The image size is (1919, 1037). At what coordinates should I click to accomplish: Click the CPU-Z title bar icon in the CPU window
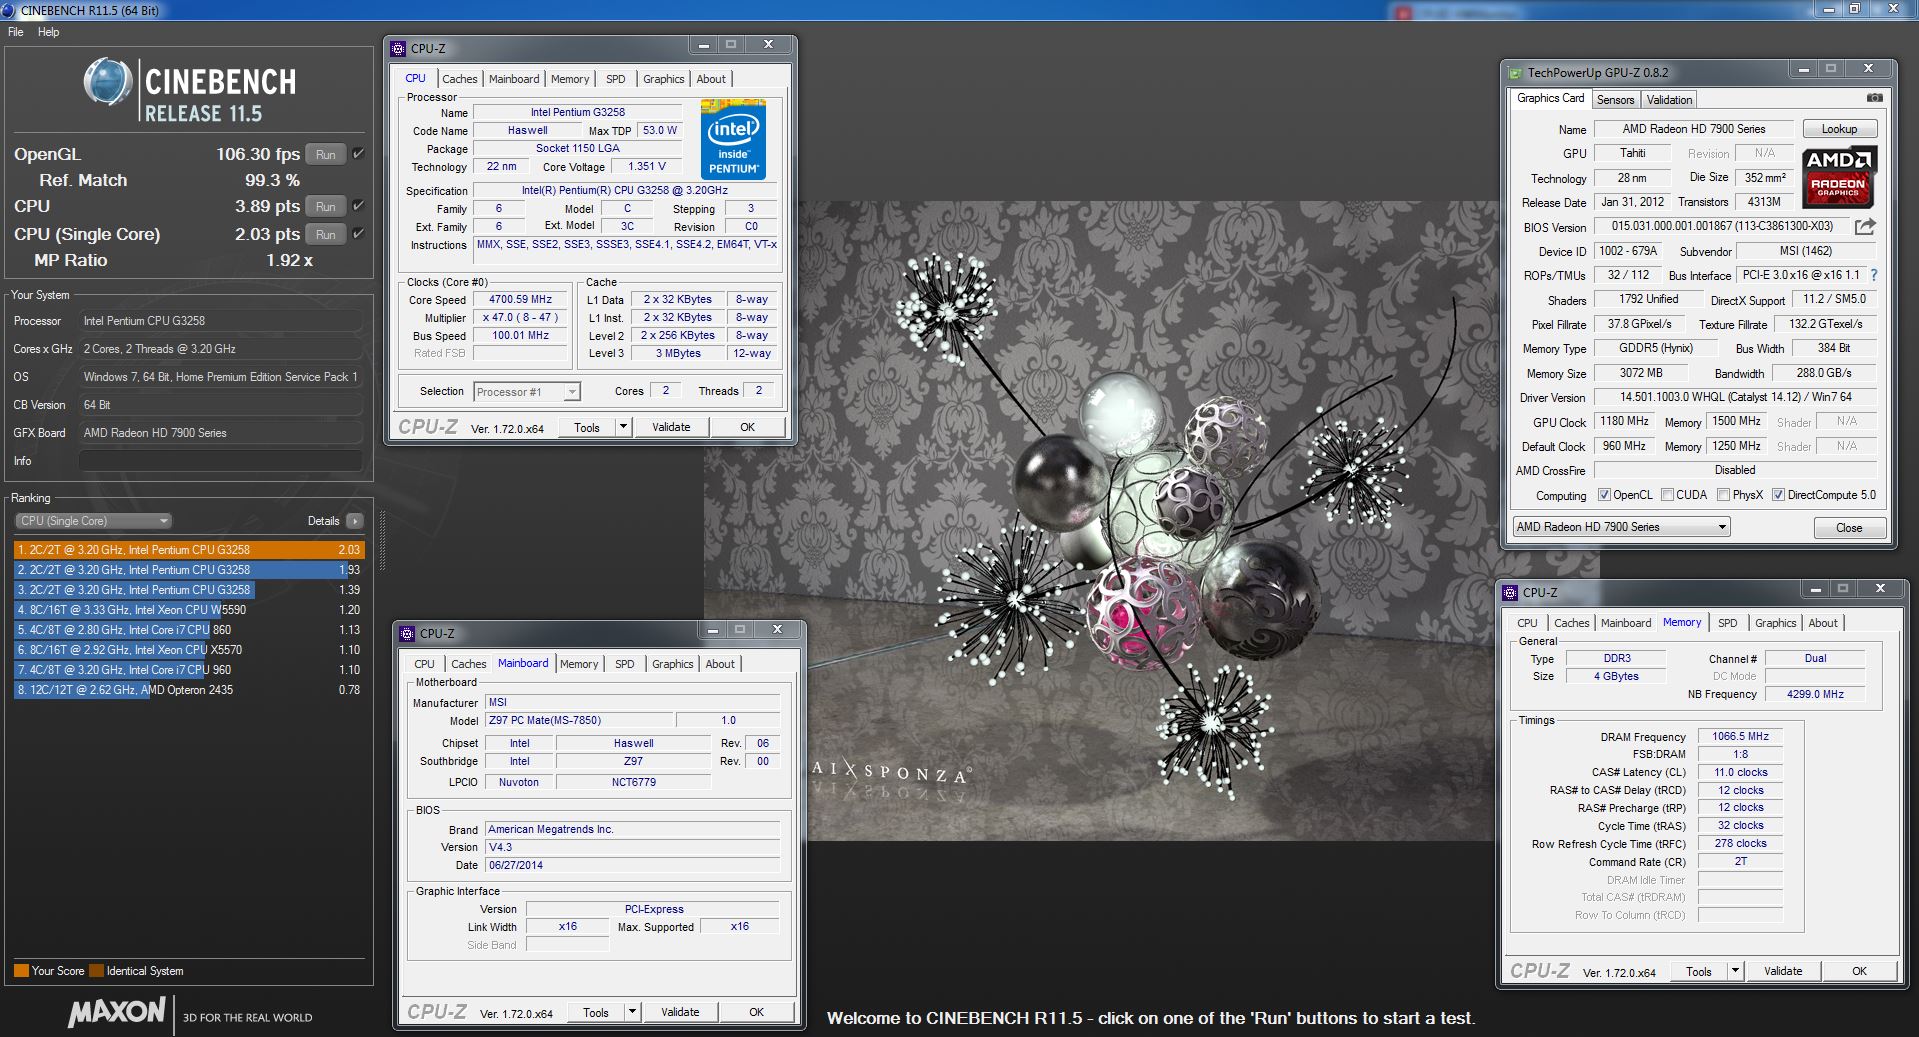(398, 48)
